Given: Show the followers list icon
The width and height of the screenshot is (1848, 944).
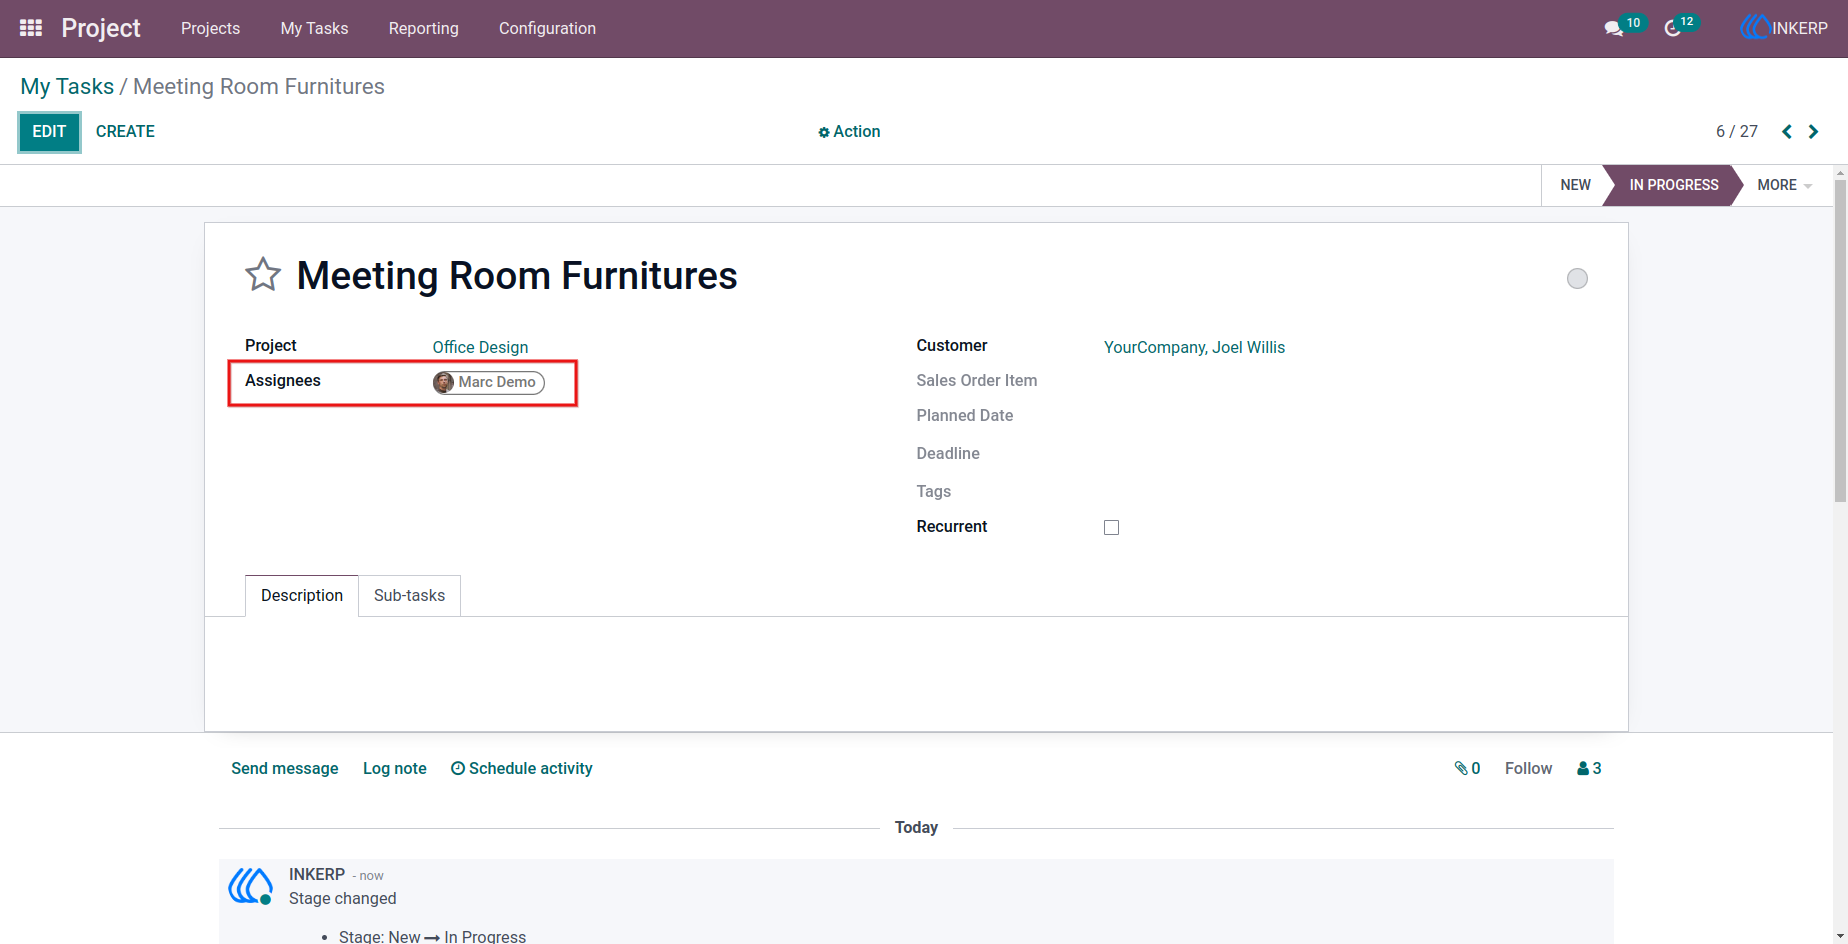Looking at the screenshot, I should 1589,768.
